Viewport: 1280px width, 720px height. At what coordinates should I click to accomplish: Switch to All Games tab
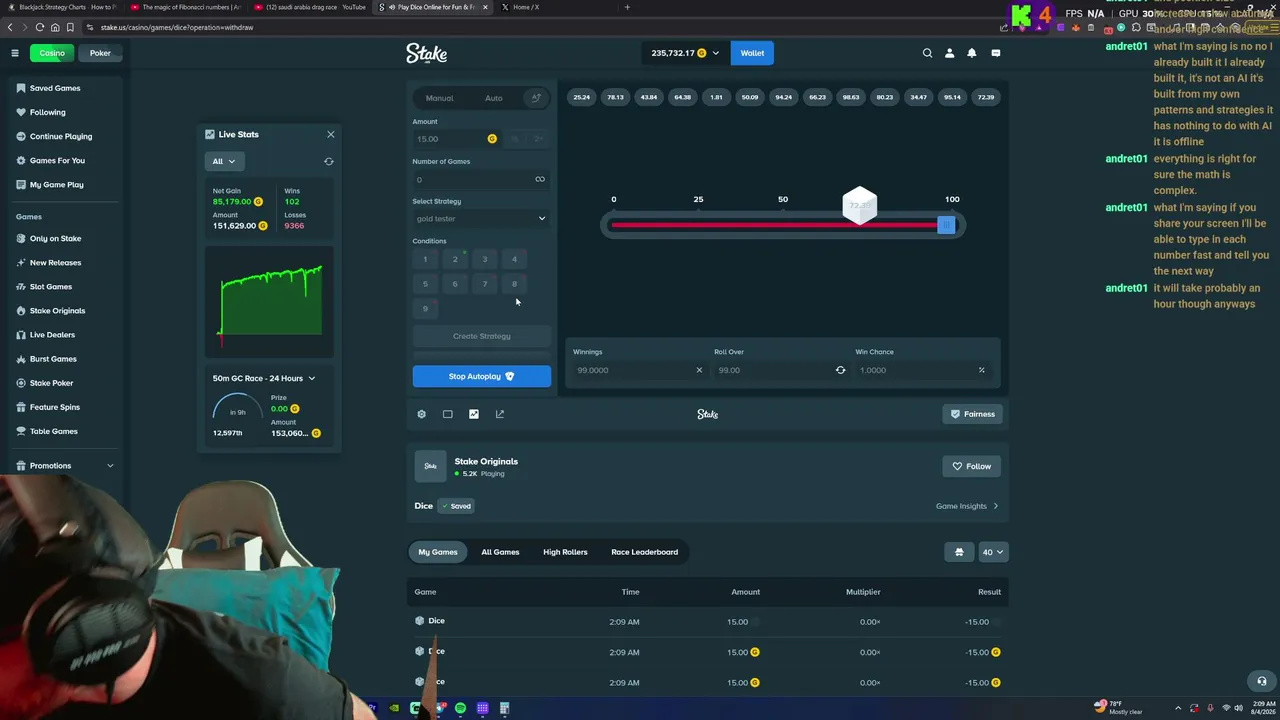[x=500, y=552]
